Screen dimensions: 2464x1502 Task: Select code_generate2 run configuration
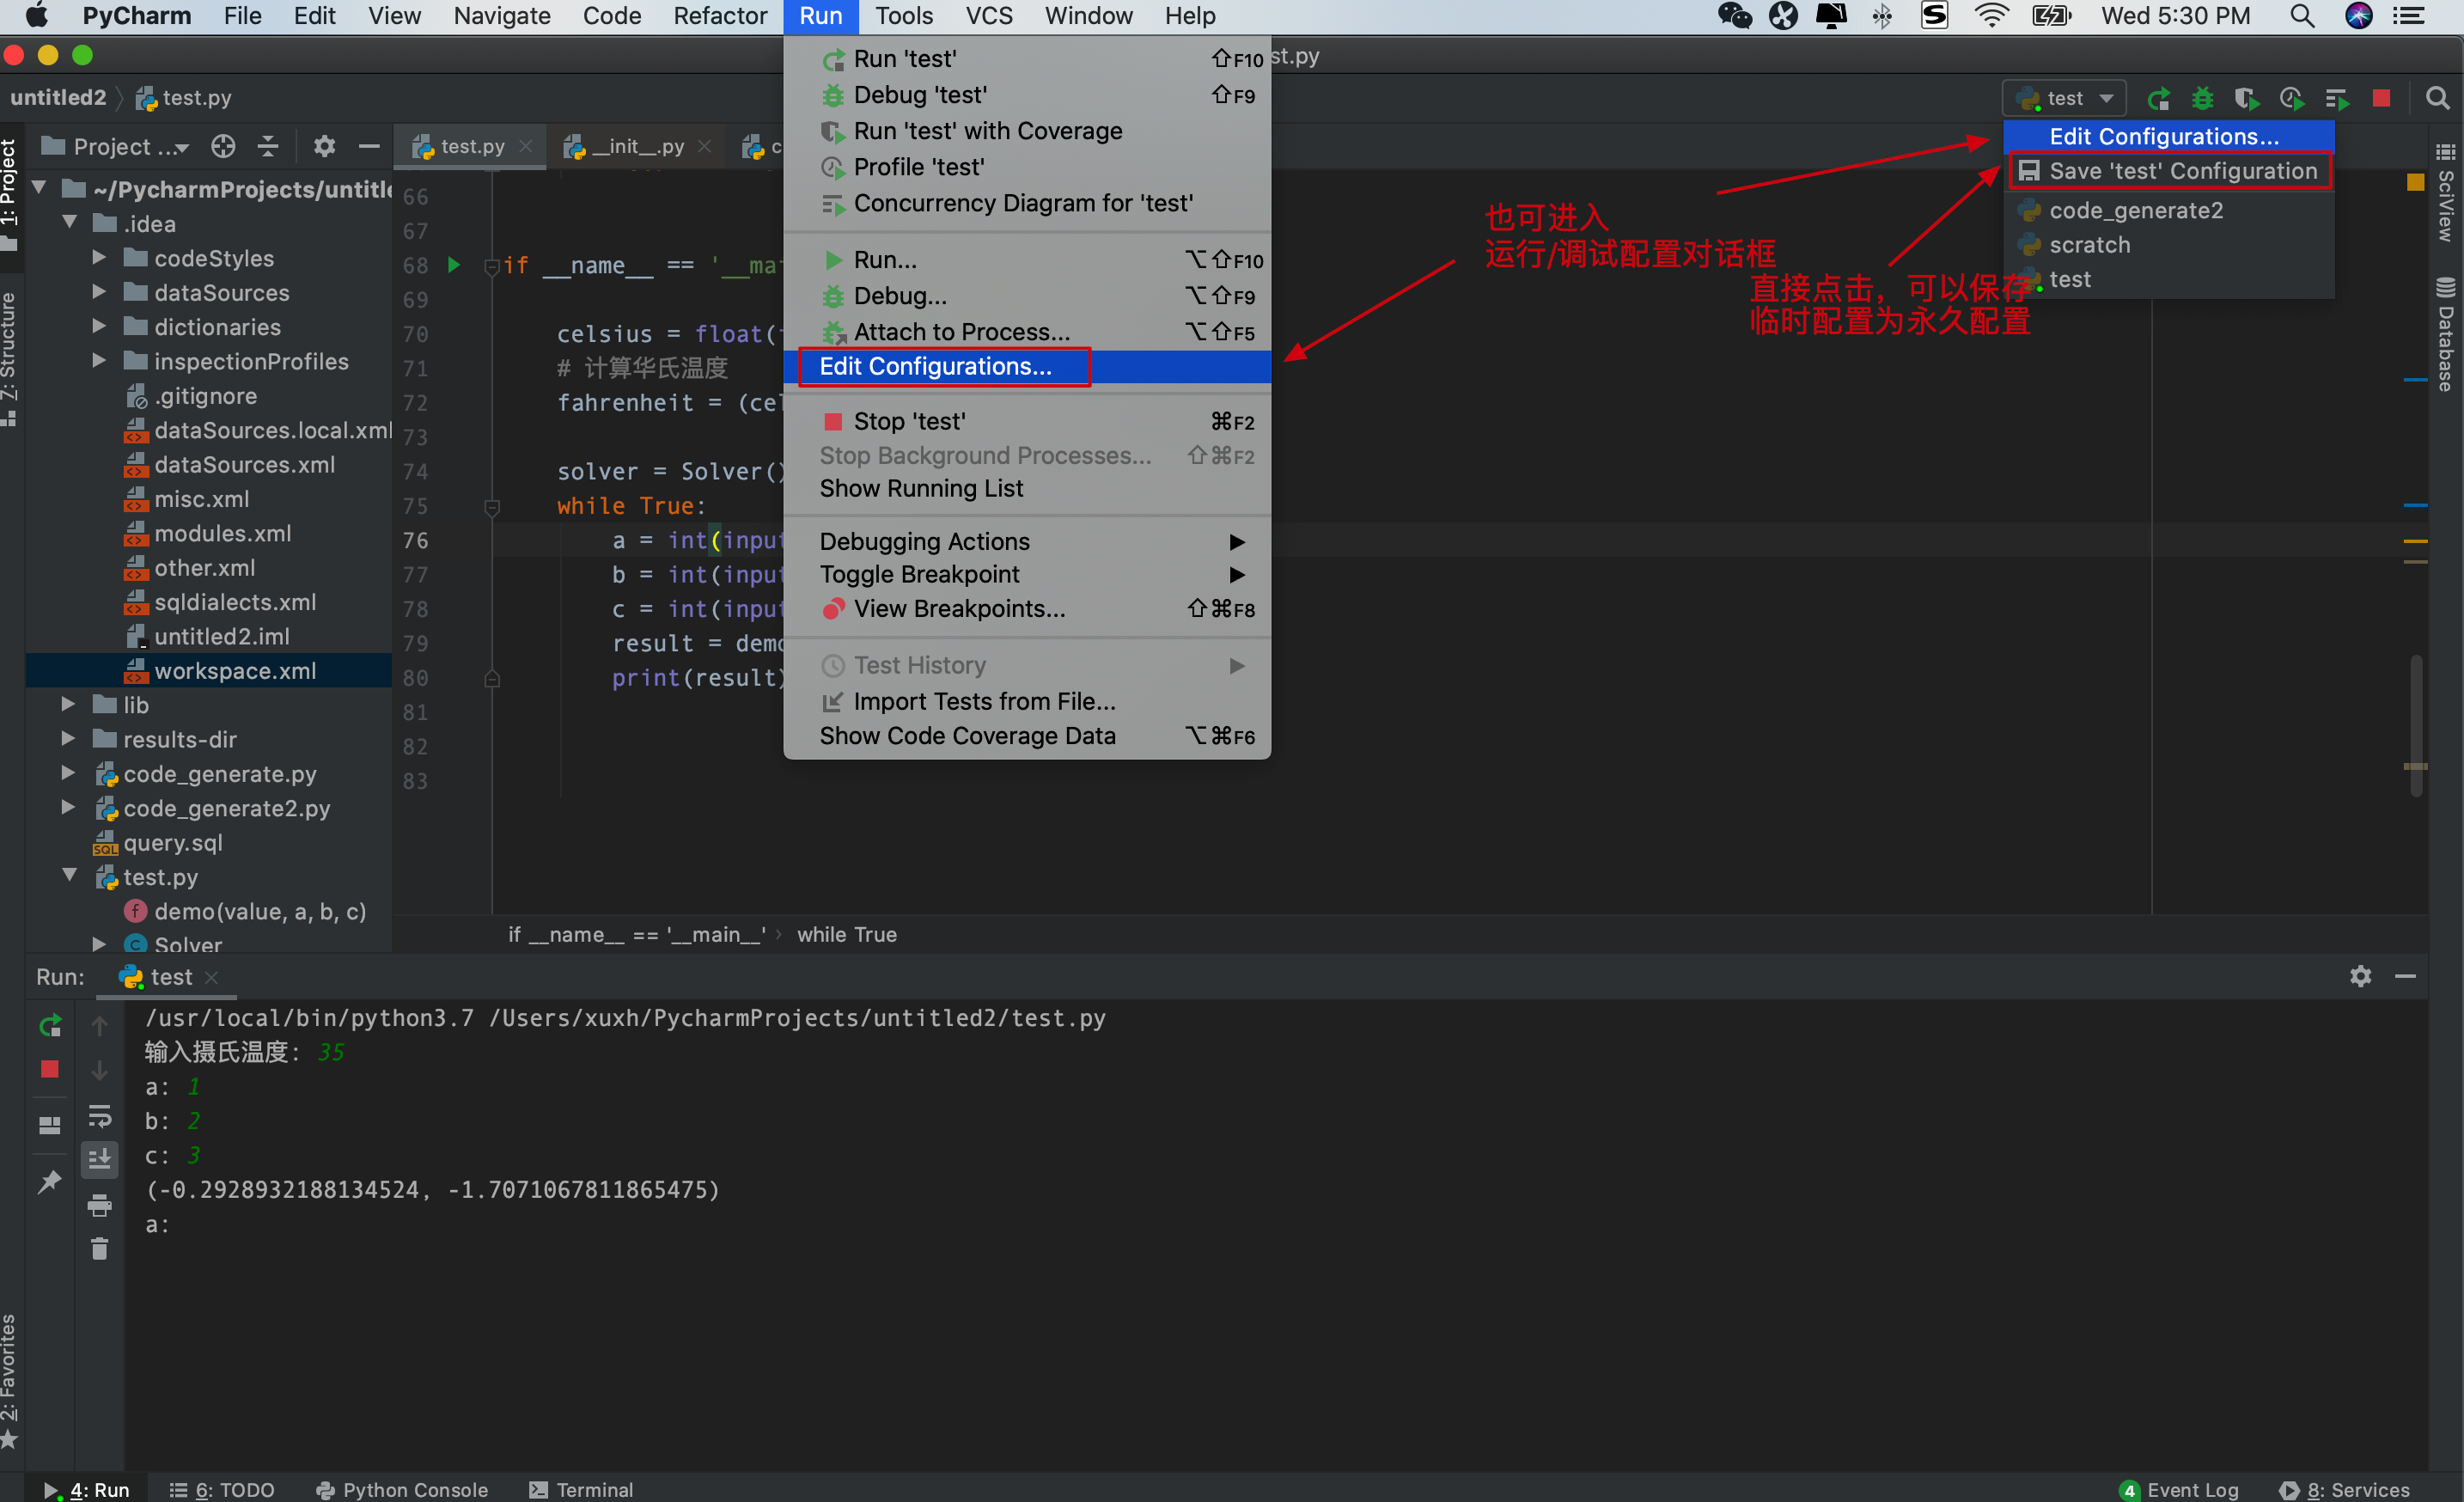pos(2170,210)
